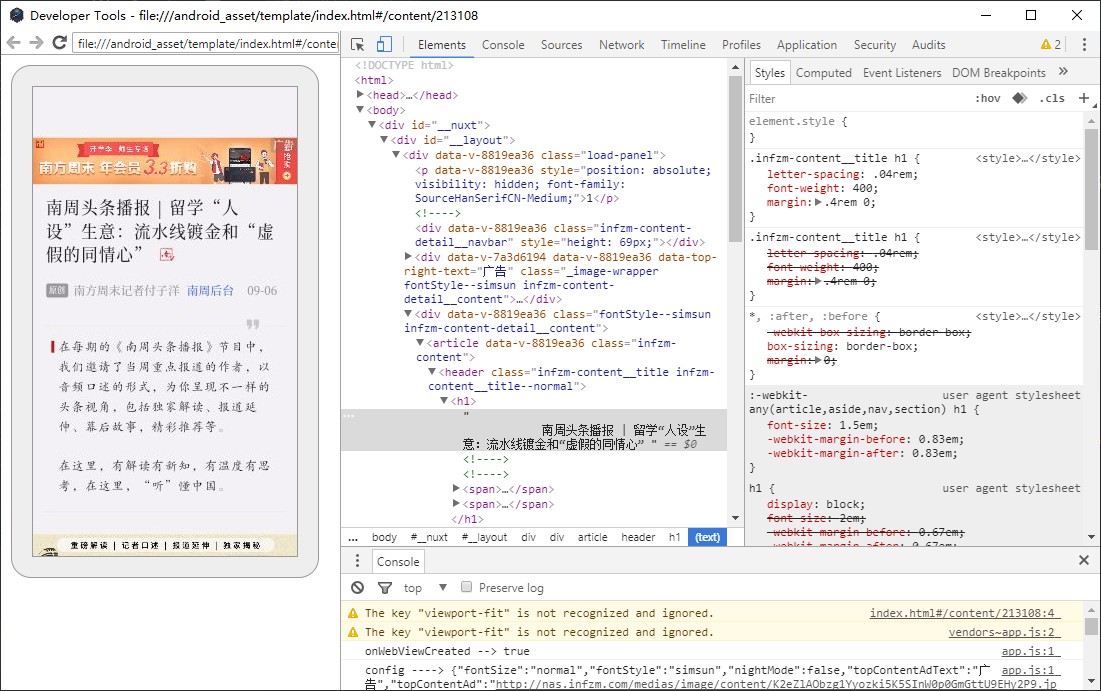Collapse the body node
Image resolution: width=1101 pixels, height=691 pixels.
point(360,110)
